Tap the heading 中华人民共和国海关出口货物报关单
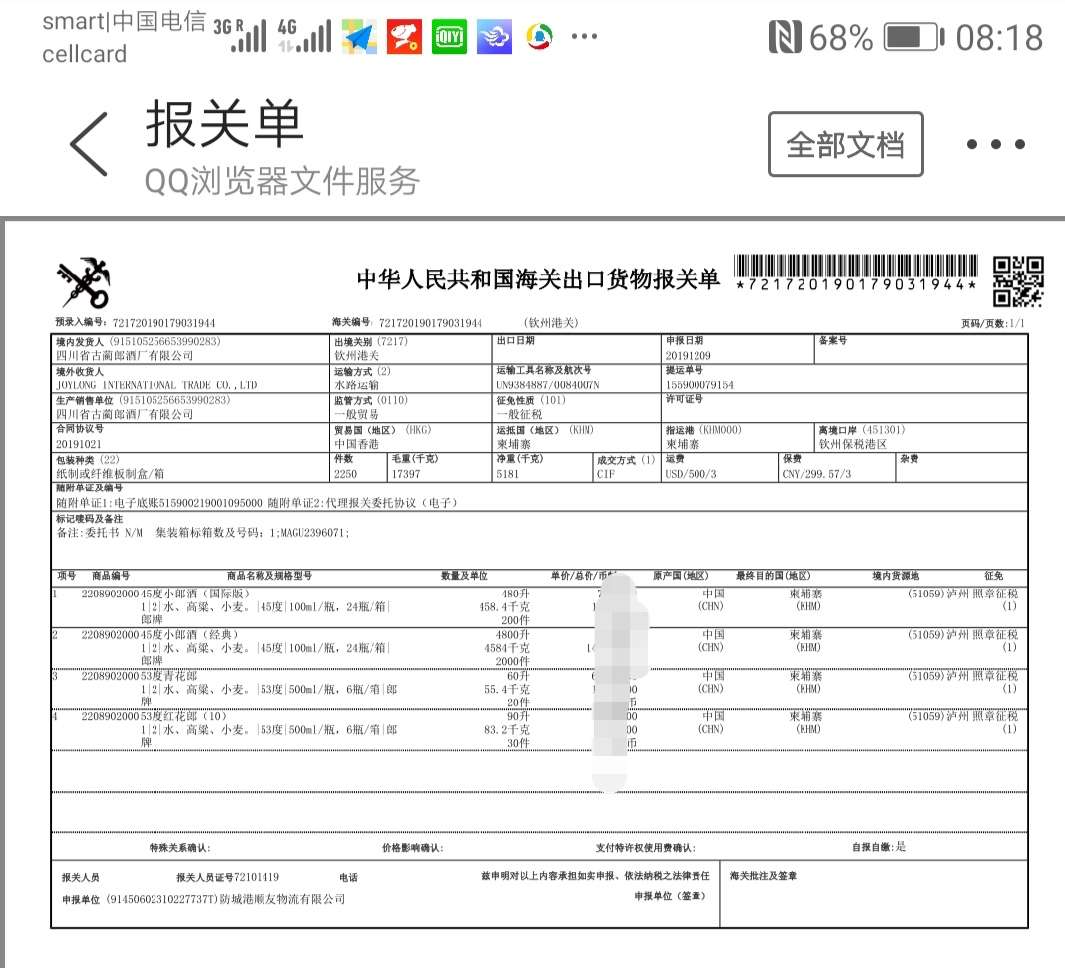The width and height of the screenshot is (1065, 968). click(x=538, y=279)
